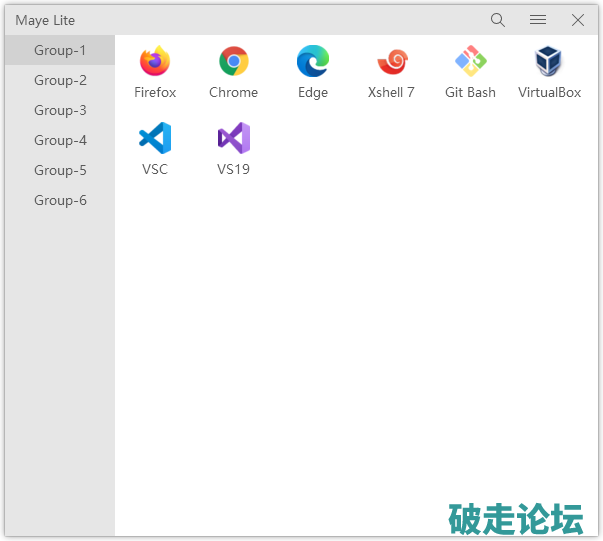Select Group-6 in the sidebar

[x=60, y=200]
